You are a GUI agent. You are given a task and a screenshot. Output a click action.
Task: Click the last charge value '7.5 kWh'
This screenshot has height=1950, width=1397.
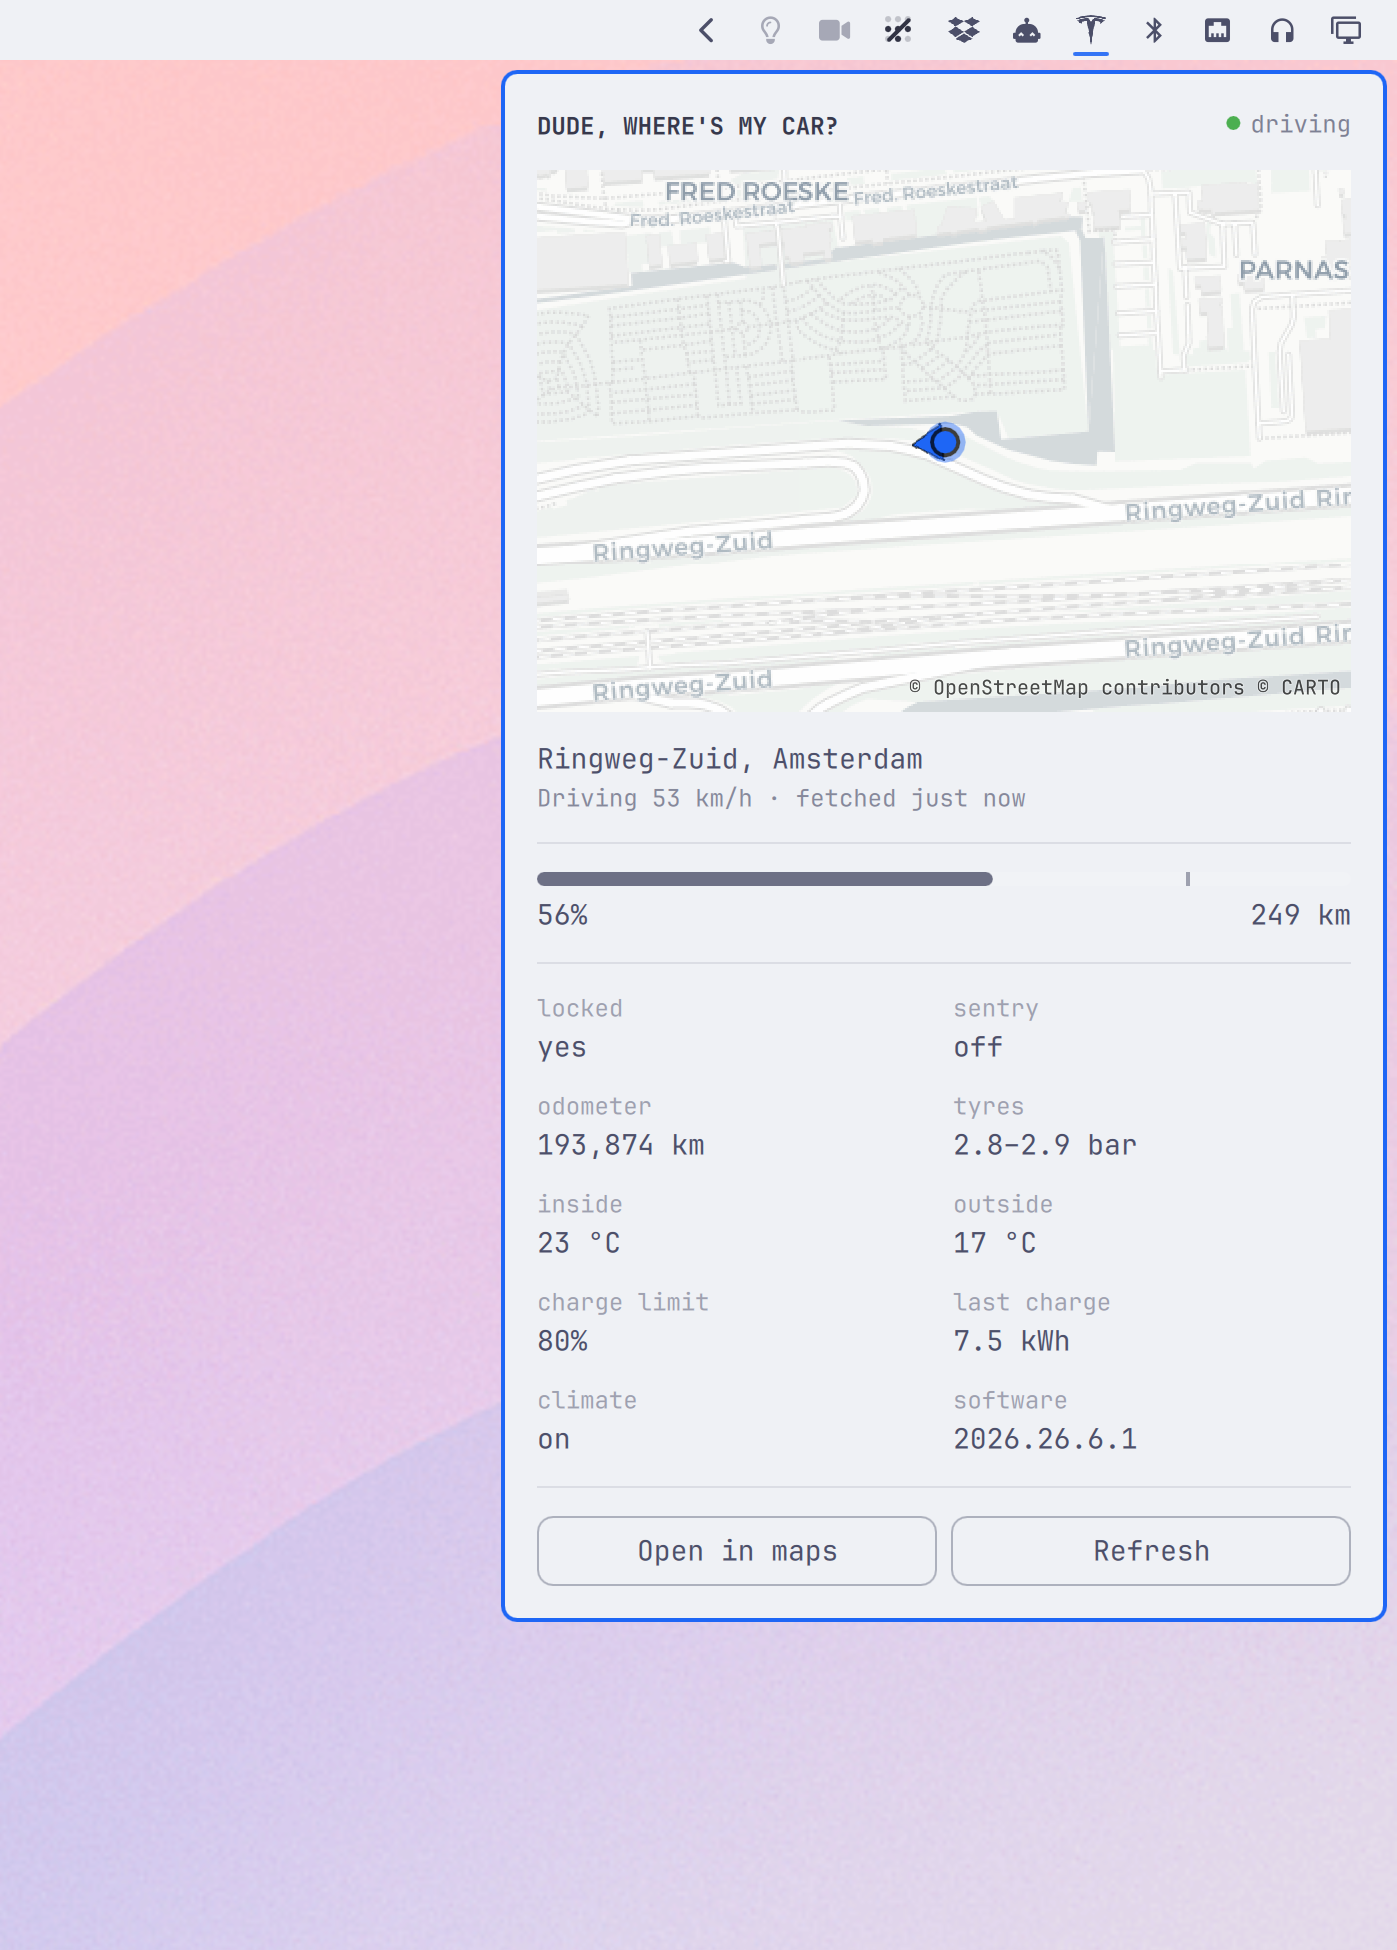coord(1012,1341)
